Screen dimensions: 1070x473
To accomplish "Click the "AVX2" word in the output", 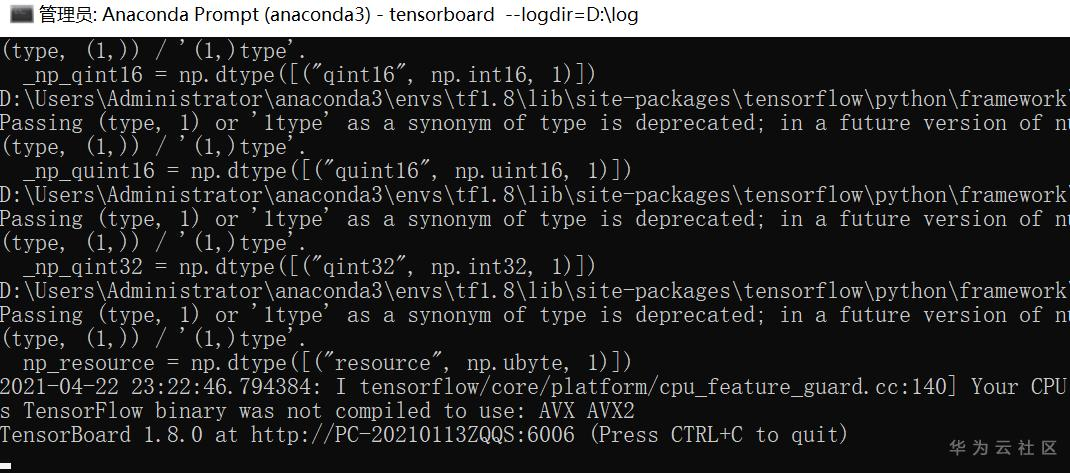I will point(611,411).
